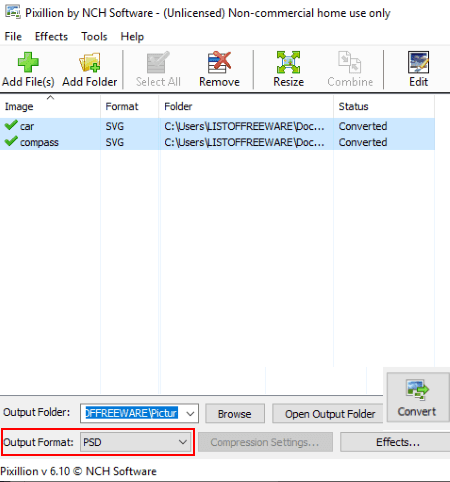Image resolution: width=450 pixels, height=482 pixels.
Task: Click the SVG format cell for car
Action: pyautogui.click(x=114, y=126)
